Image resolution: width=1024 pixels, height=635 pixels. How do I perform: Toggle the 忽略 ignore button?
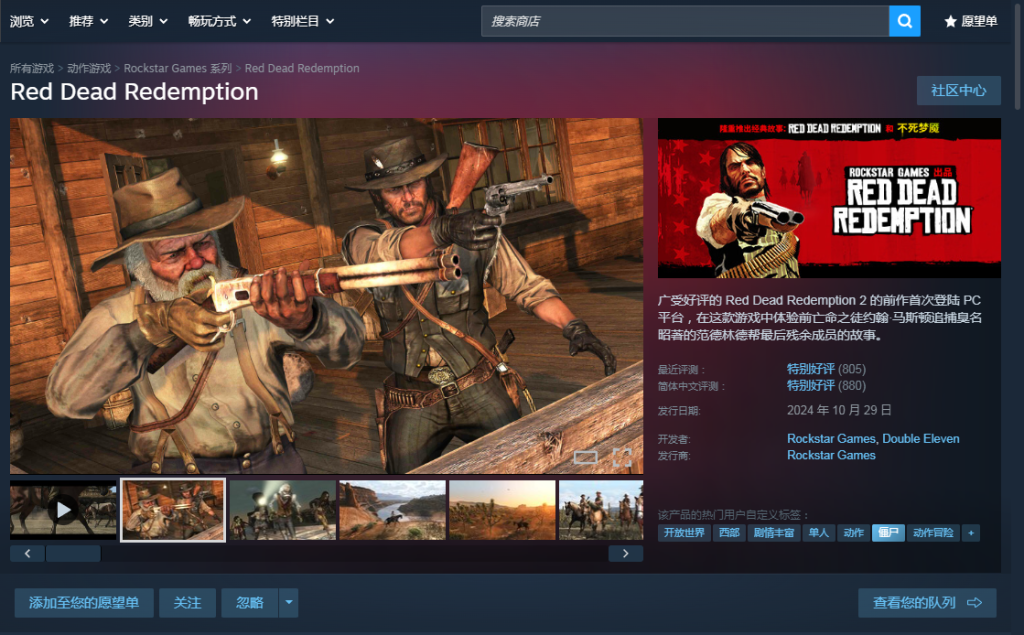(x=249, y=603)
